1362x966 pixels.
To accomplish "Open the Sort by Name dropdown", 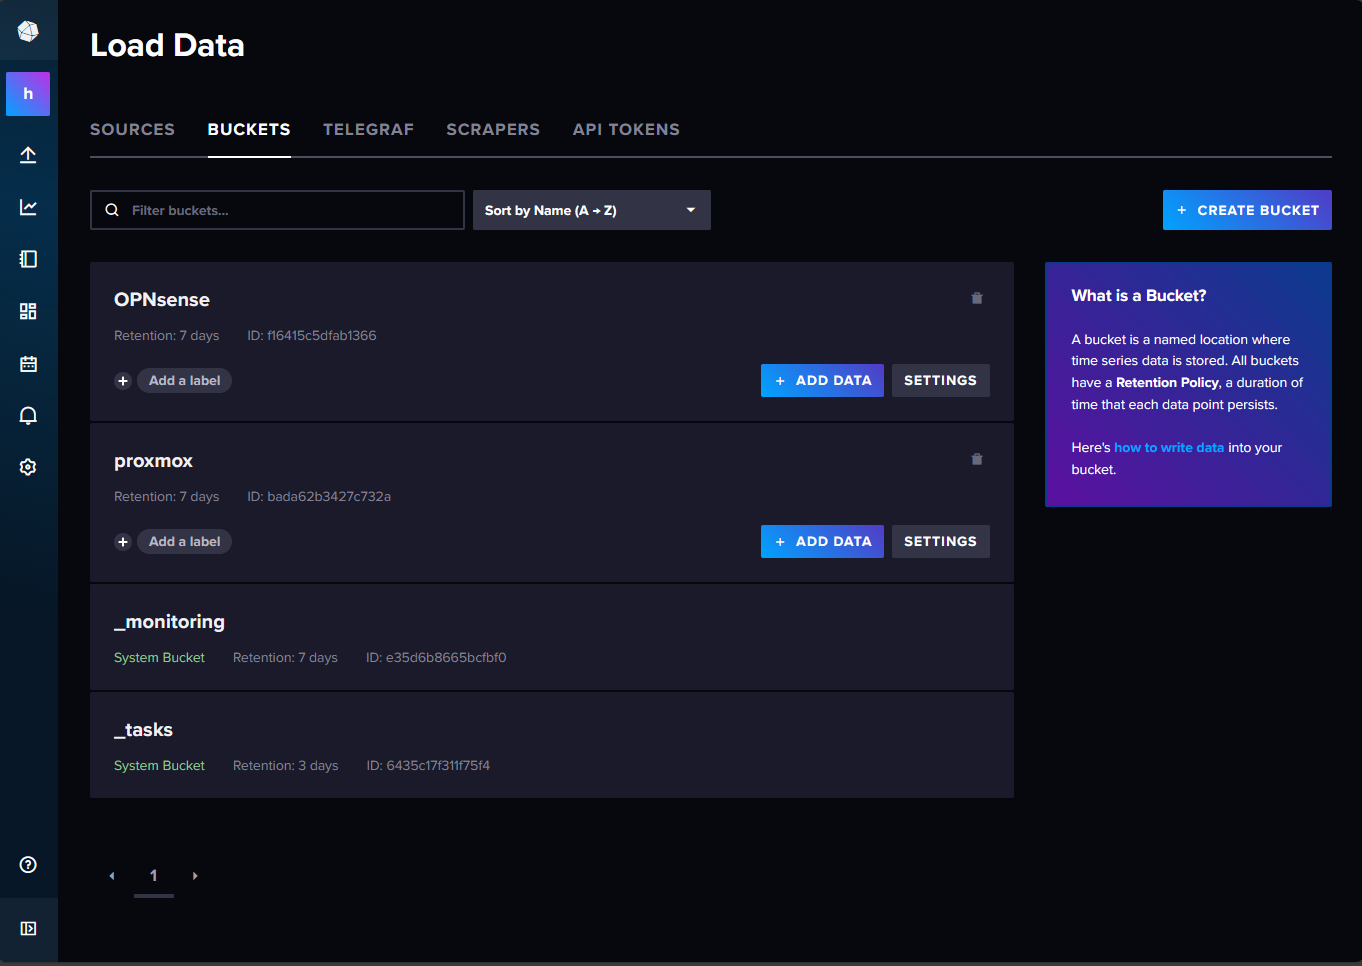I will click(x=592, y=210).
